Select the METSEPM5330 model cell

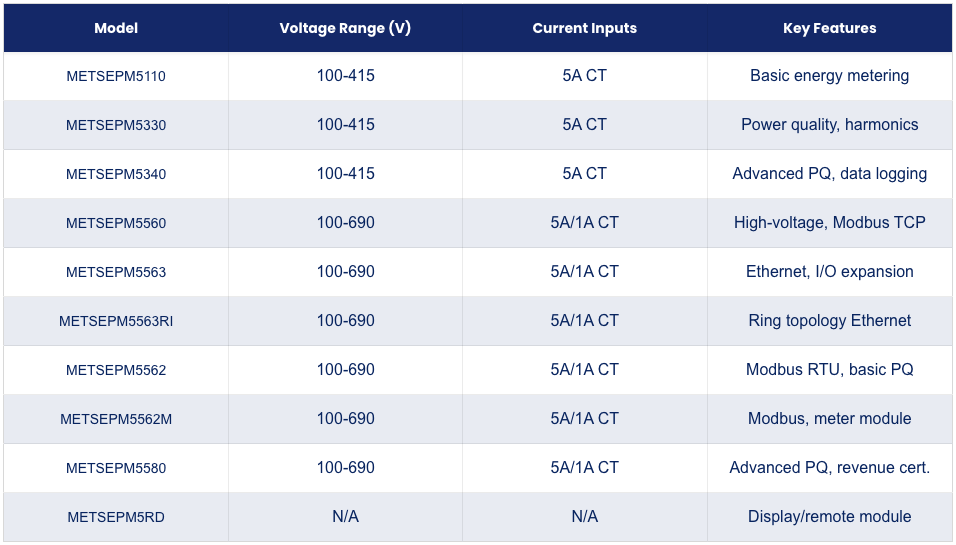116,125
